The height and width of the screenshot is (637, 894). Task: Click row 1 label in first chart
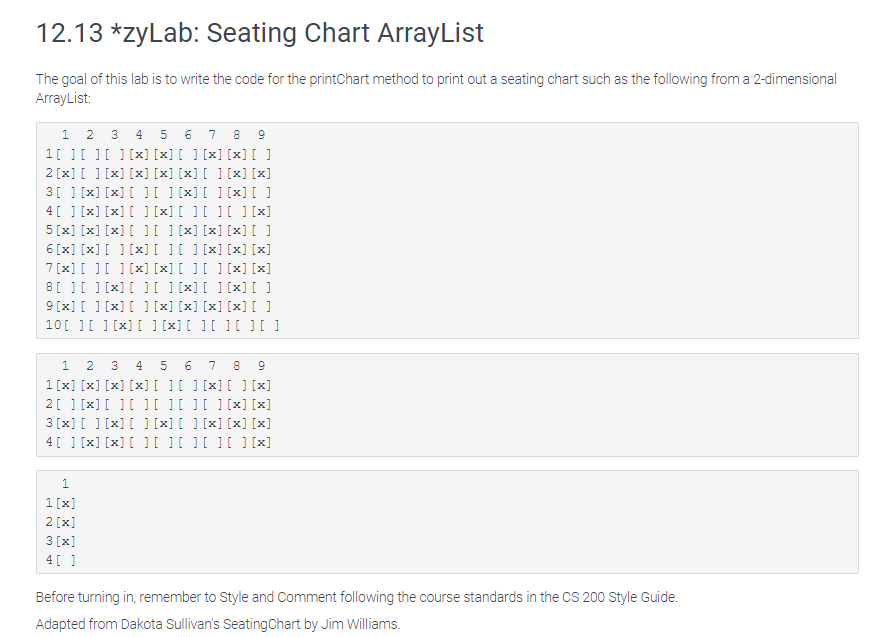49,154
